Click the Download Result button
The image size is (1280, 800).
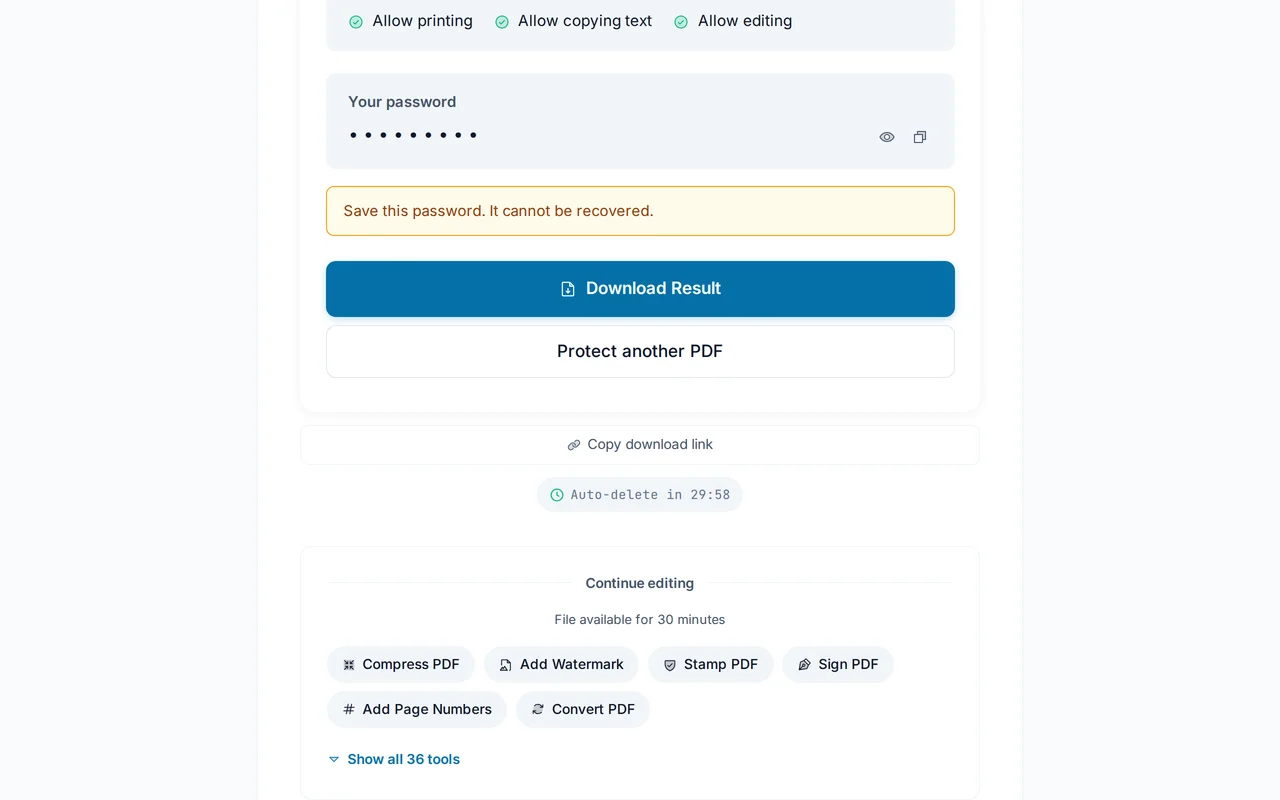point(640,288)
